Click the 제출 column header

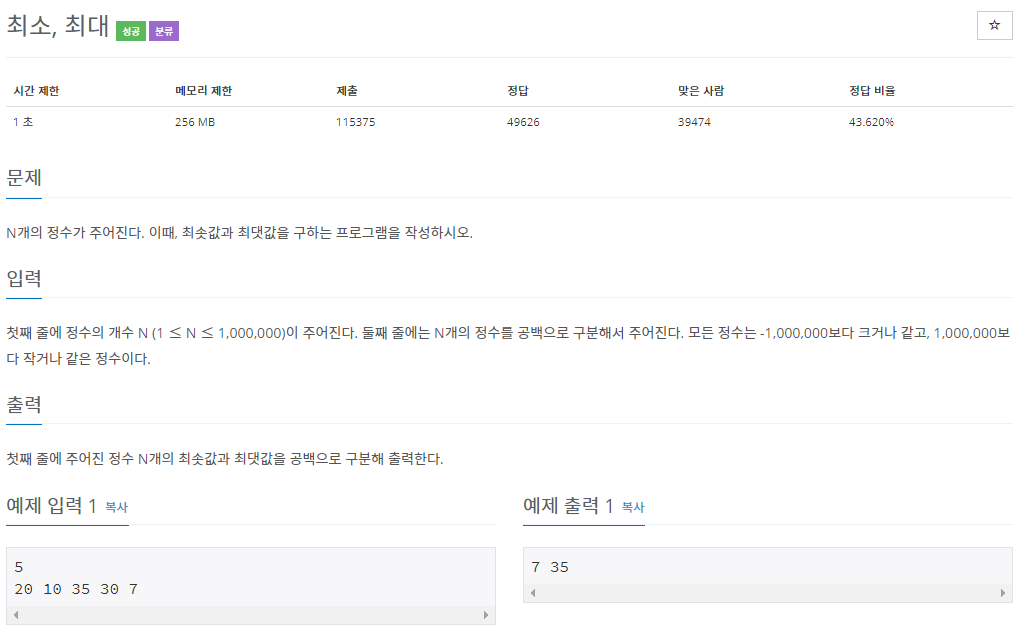pyautogui.click(x=347, y=91)
